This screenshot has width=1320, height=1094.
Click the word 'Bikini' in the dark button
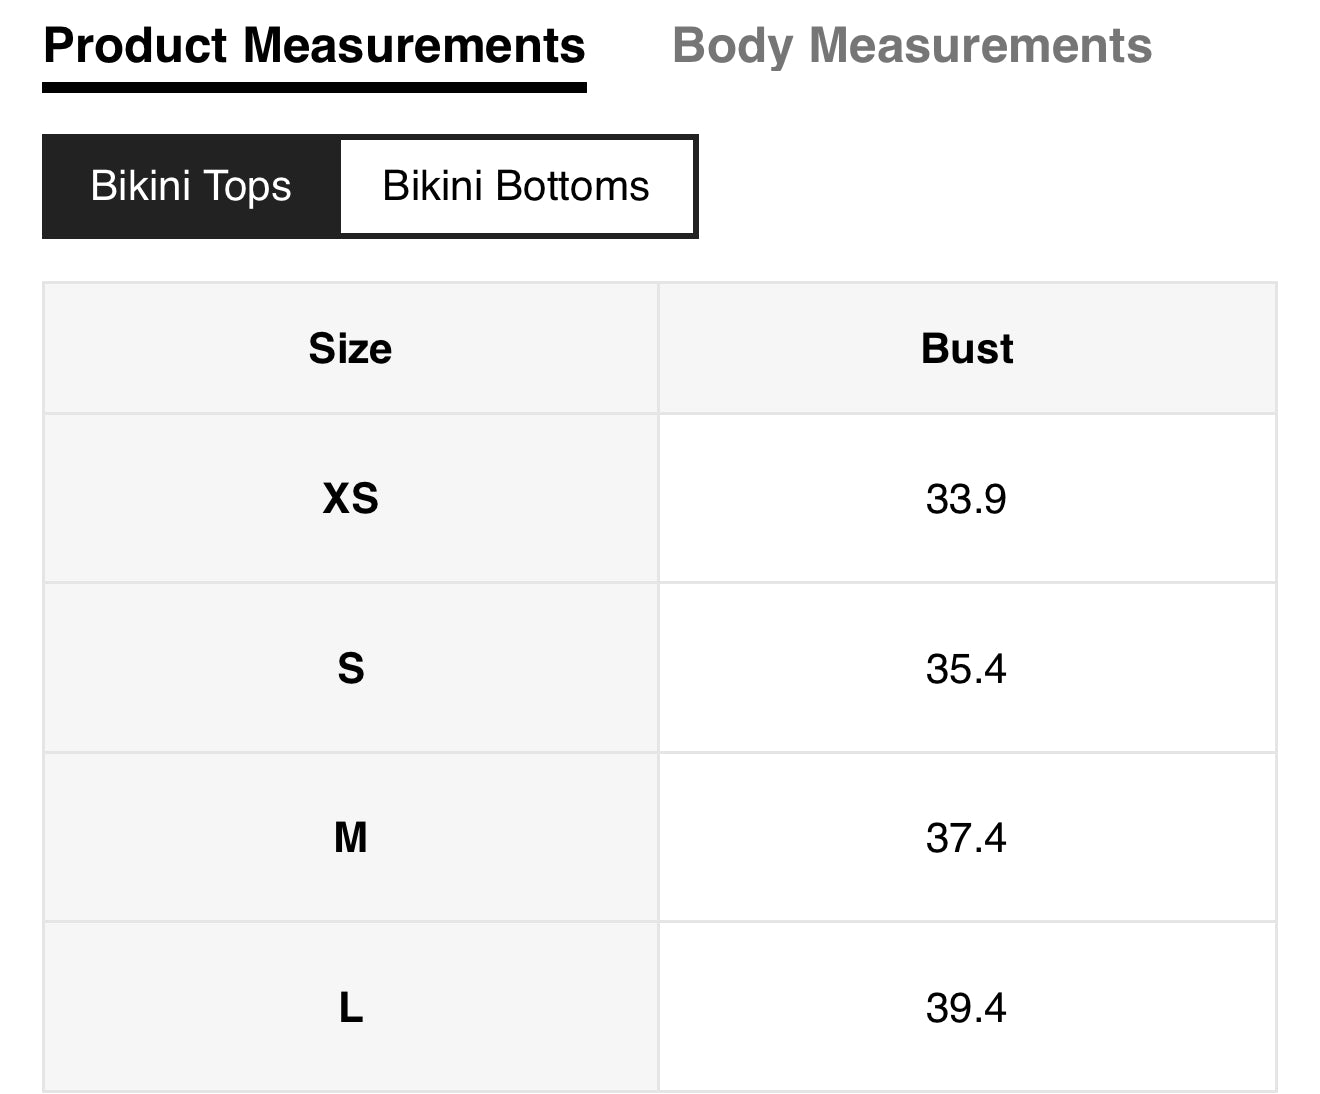[139, 187]
